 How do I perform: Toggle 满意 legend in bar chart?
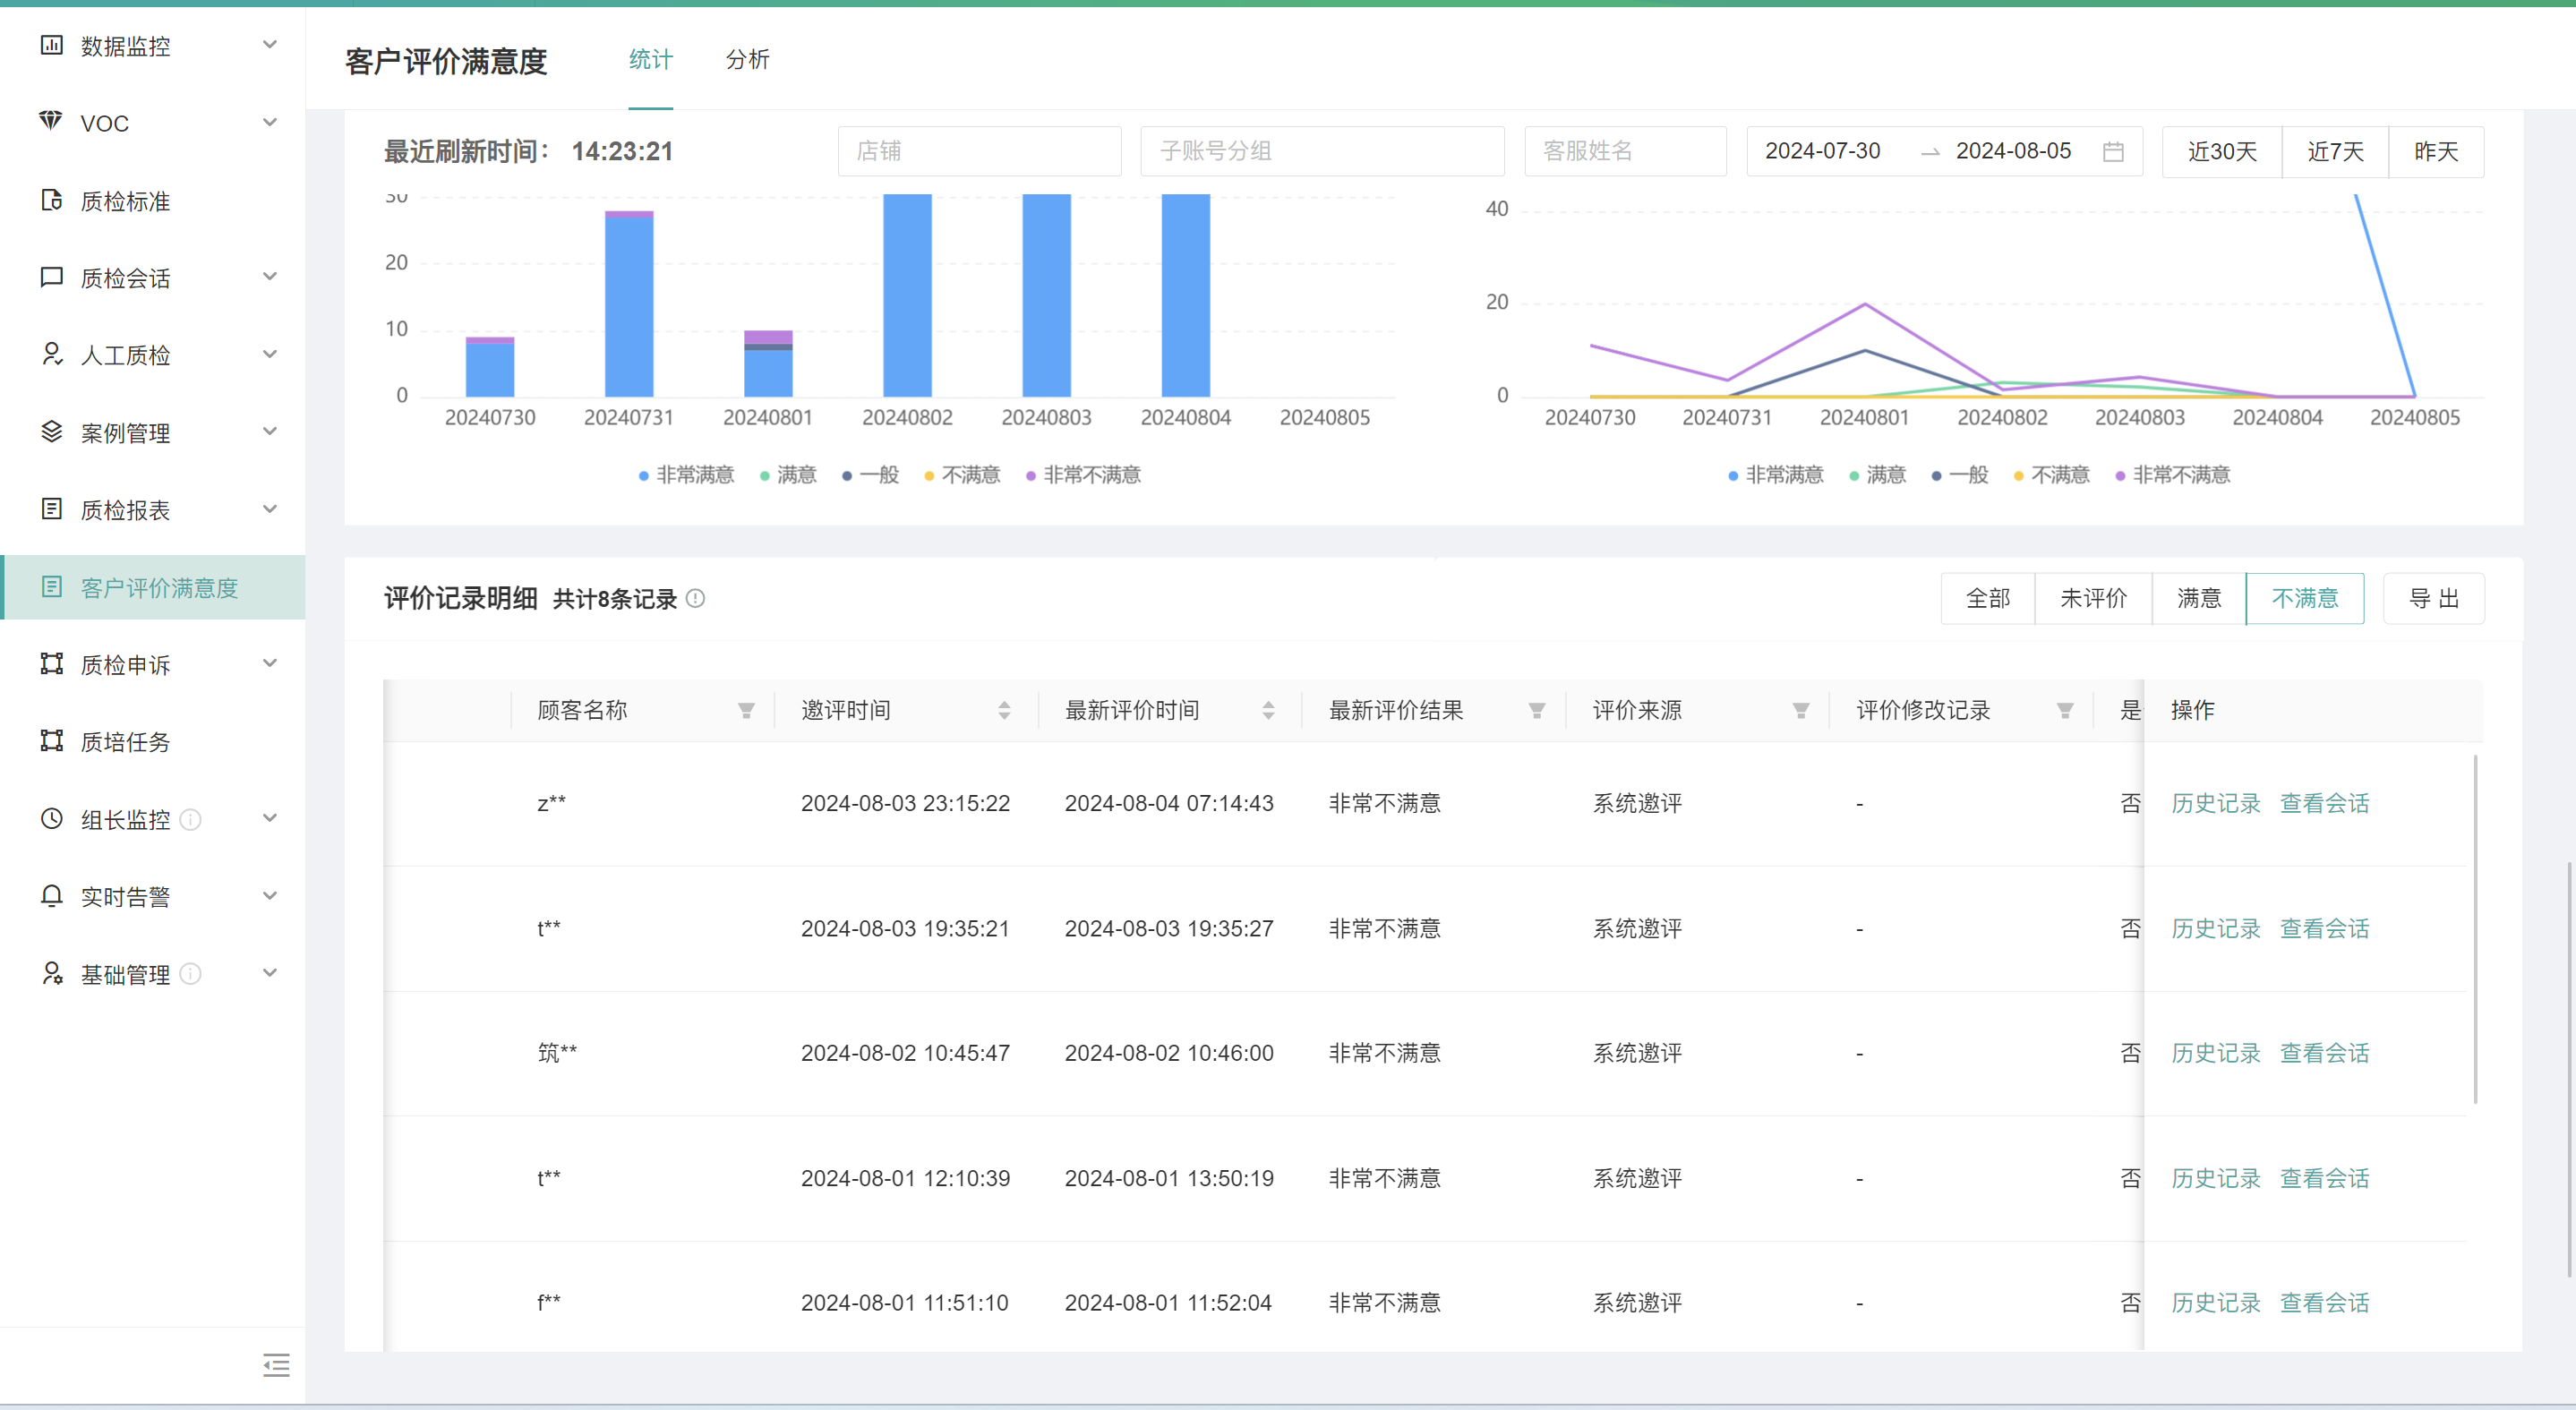[788, 475]
